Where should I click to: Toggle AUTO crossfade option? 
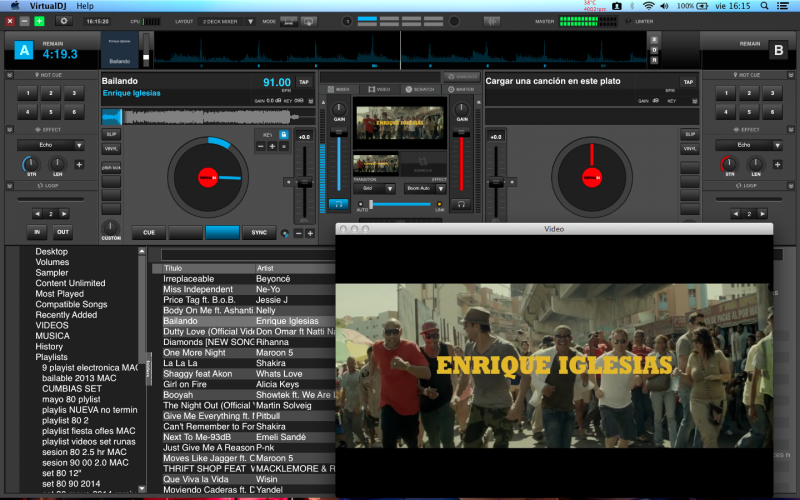tap(361, 205)
